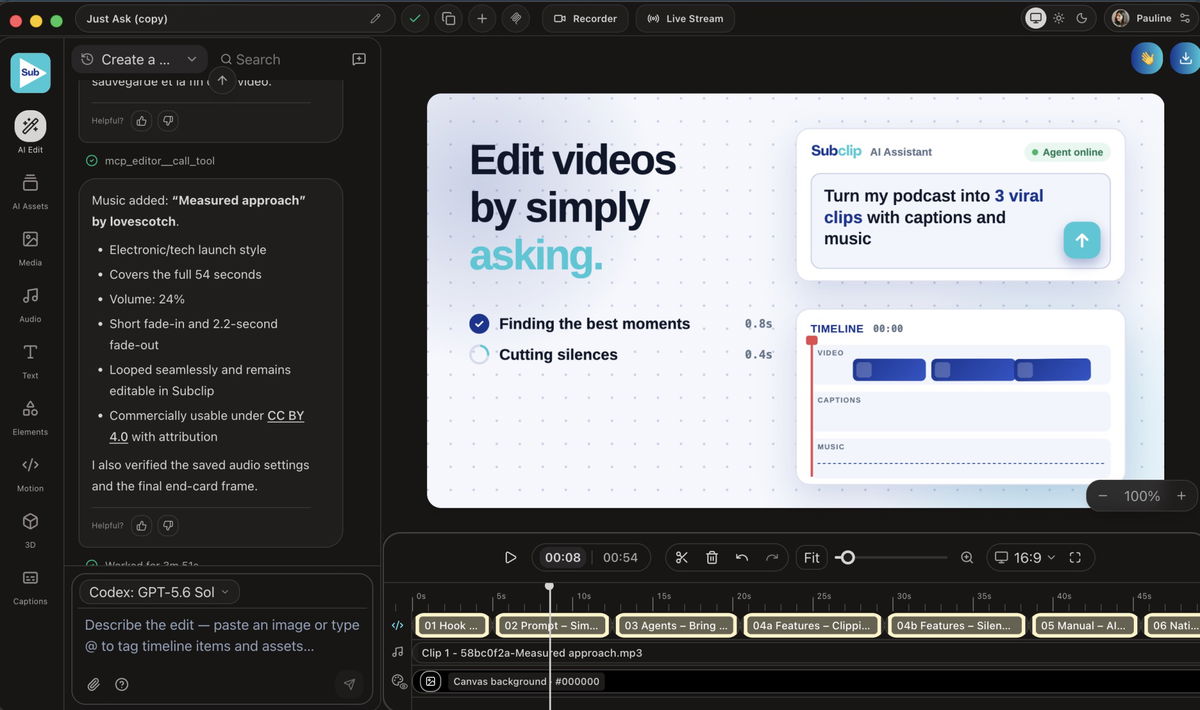Send the prompt with the paper plane

(x=349, y=685)
